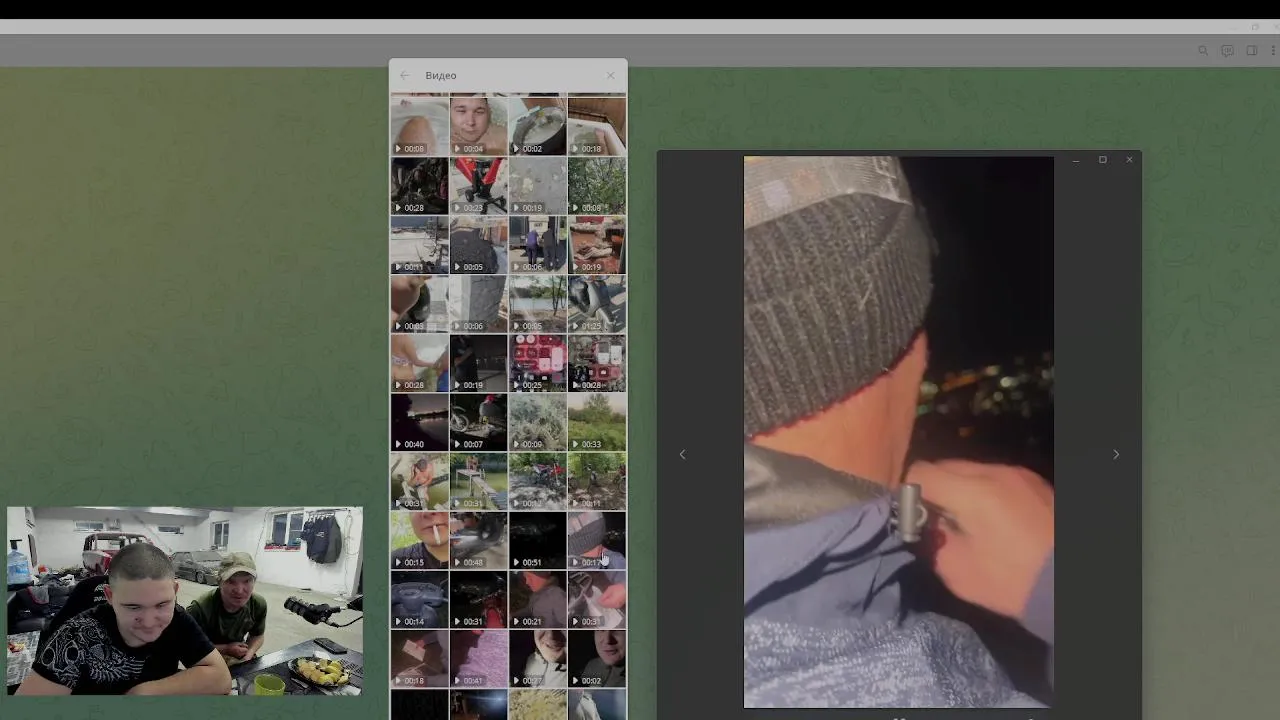The image size is (1280, 720).
Task: Maximize the media viewer window
Action: [x=1103, y=160]
